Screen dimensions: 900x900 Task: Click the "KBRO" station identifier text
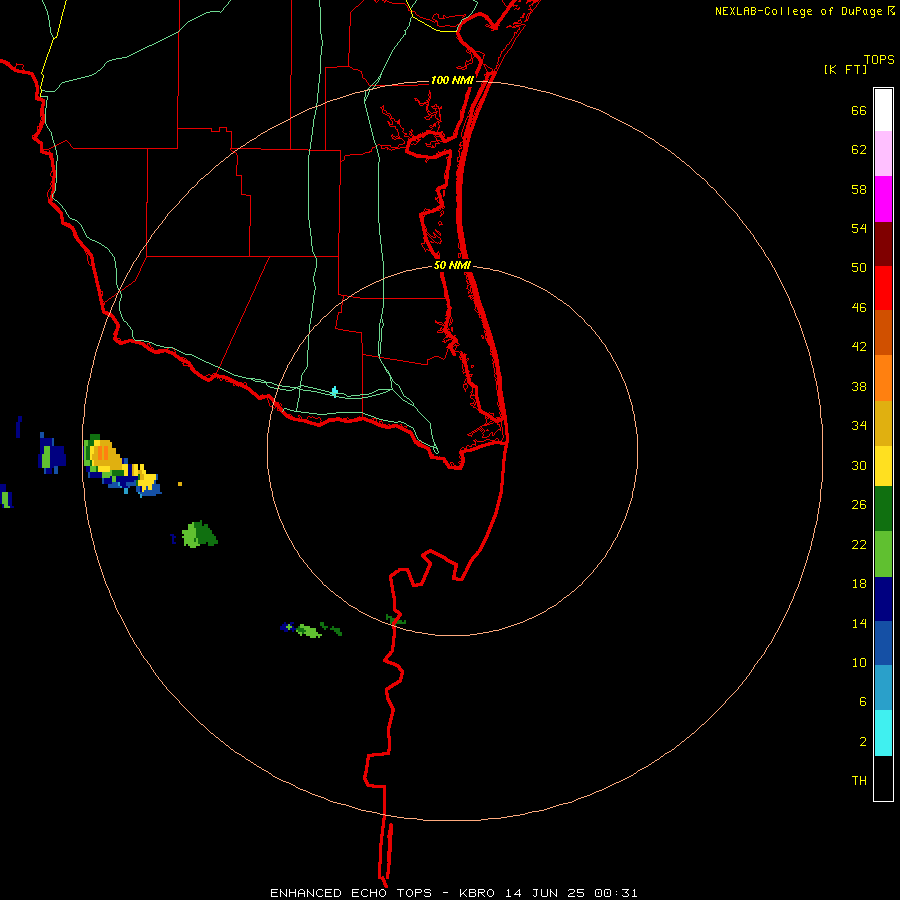pyautogui.click(x=478, y=893)
